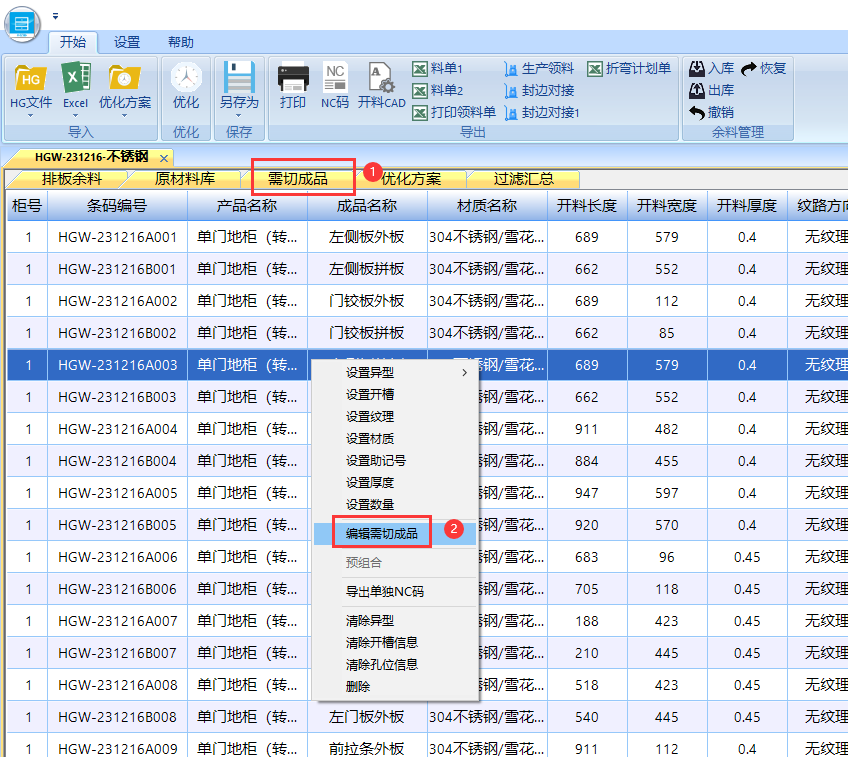Sort by 柜号 column header
848x757 pixels.
27,205
